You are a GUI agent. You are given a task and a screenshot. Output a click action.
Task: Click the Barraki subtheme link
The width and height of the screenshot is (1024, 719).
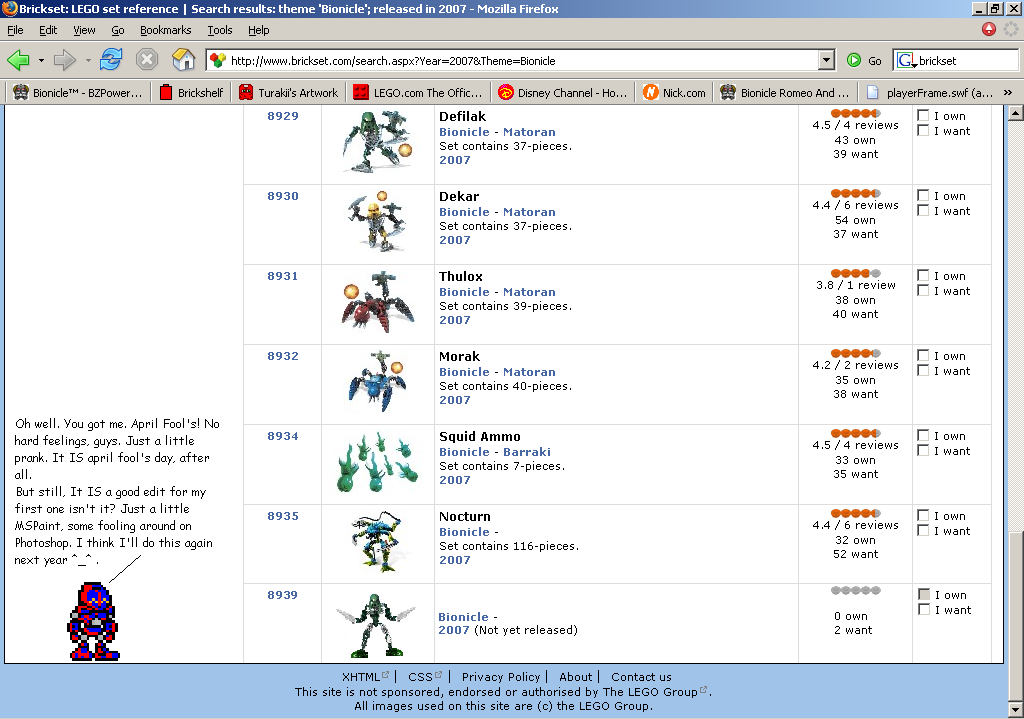pyautogui.click(x=527, y=452)
